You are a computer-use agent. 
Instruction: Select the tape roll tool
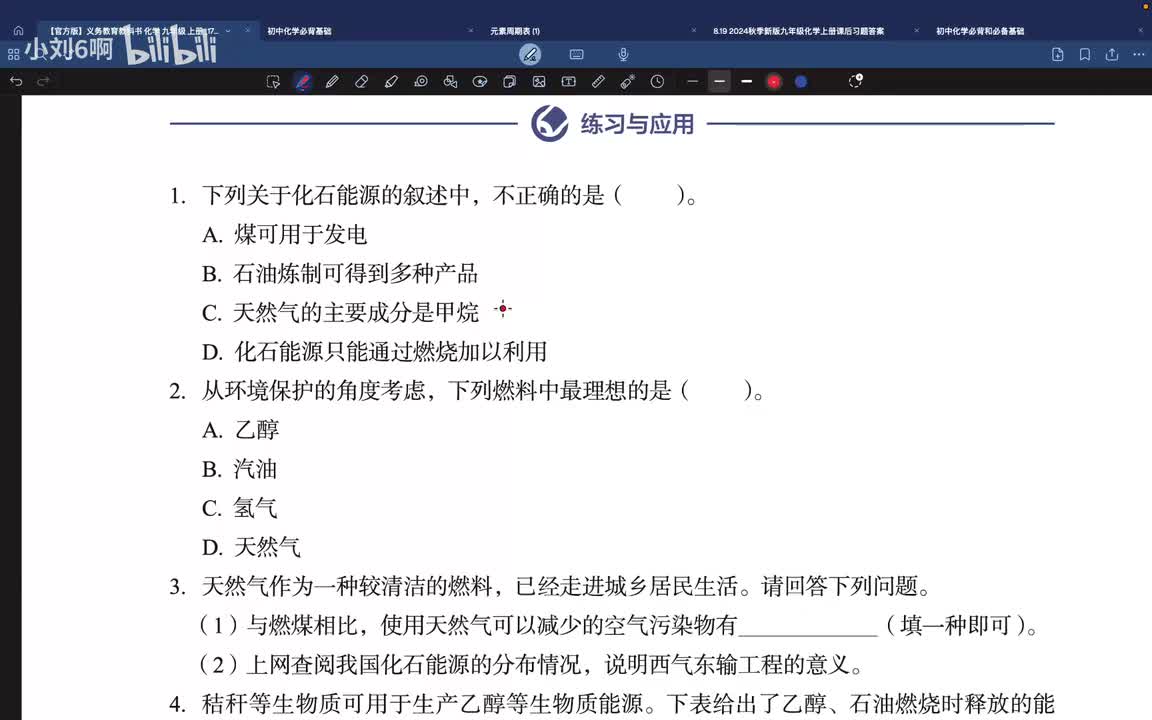pos(421,82)
